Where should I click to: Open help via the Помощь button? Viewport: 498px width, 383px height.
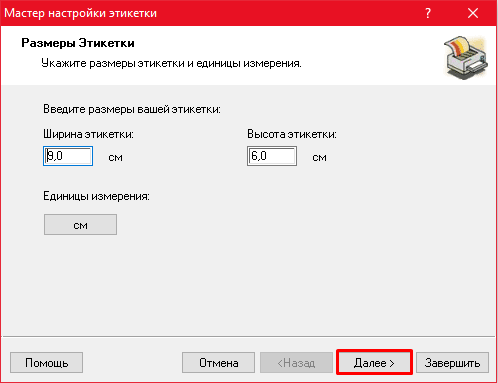point(46,362)
